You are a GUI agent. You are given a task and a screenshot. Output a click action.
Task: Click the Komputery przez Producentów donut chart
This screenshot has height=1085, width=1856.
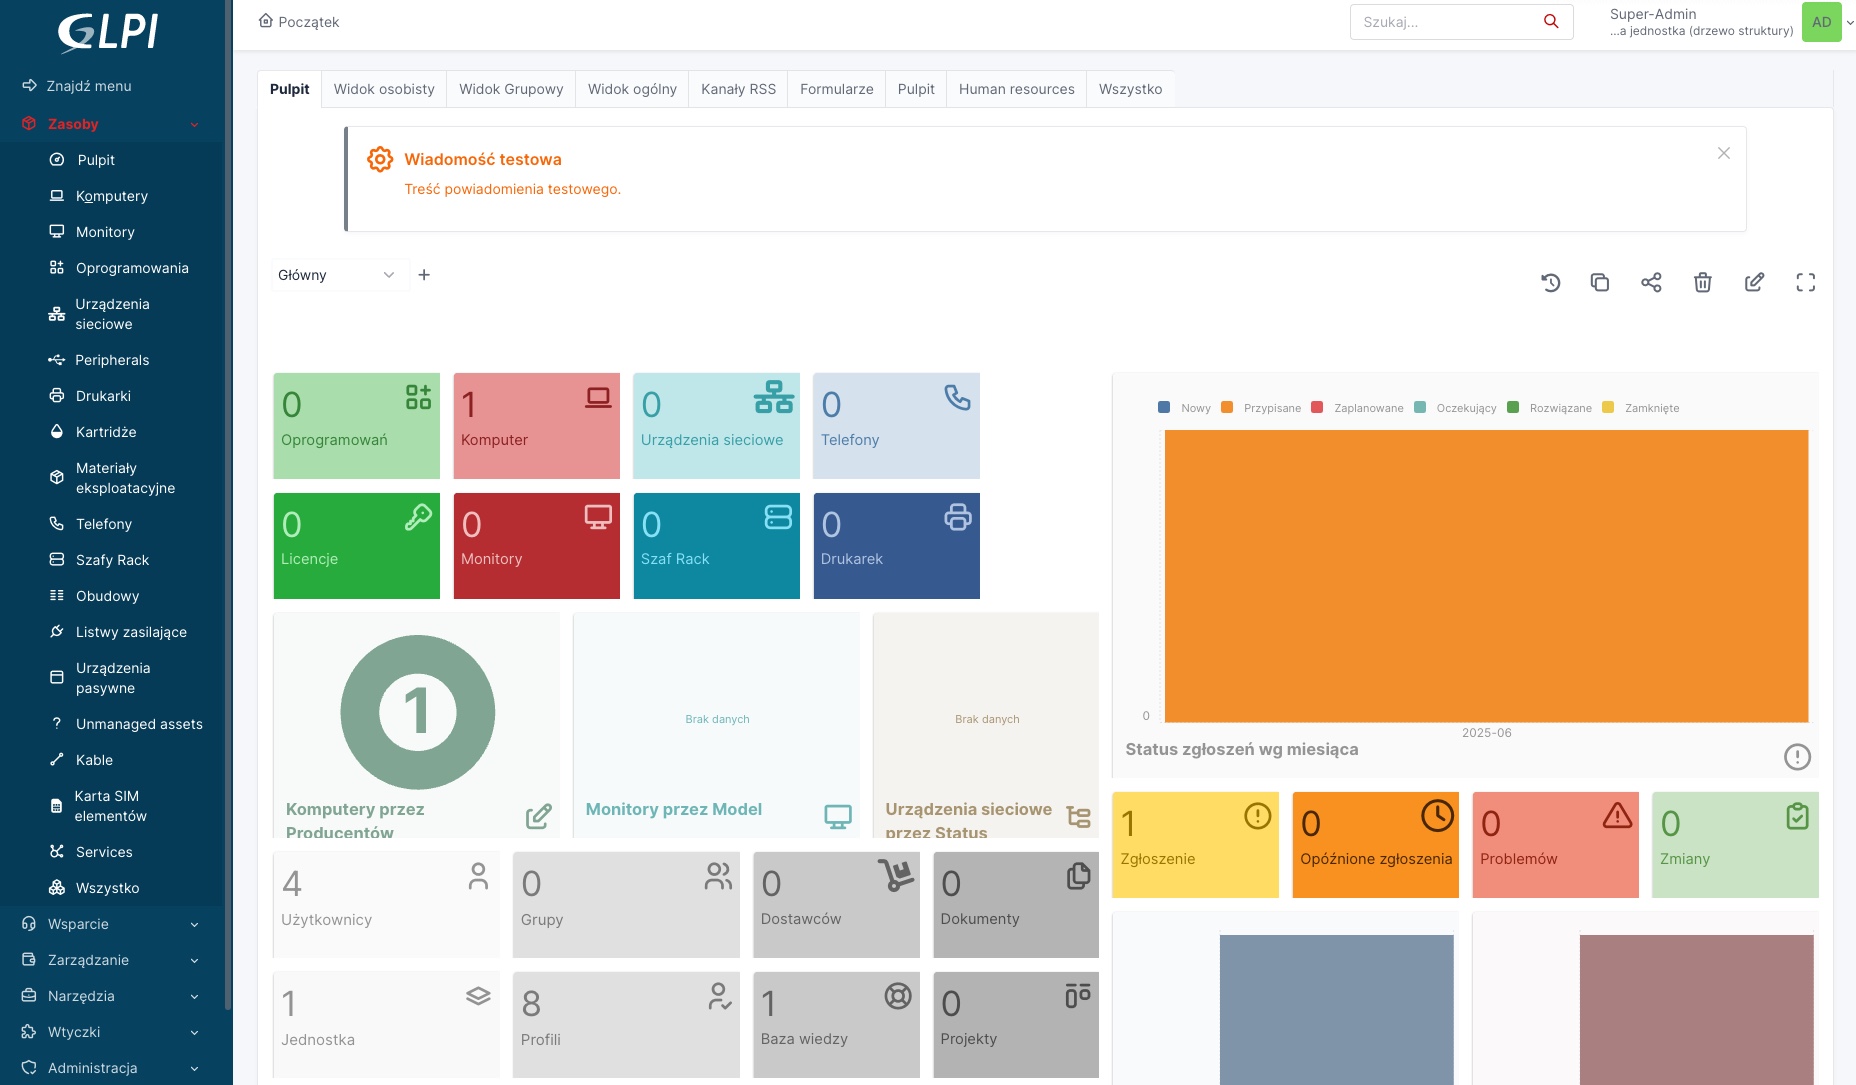(417, 712)
